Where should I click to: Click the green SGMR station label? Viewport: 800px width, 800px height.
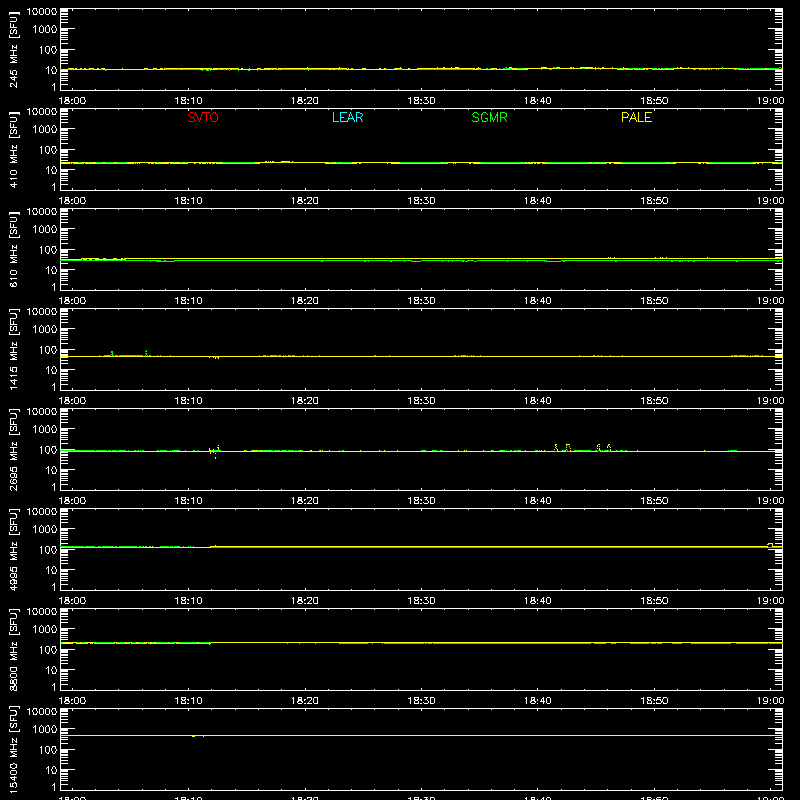coord(489,117)
